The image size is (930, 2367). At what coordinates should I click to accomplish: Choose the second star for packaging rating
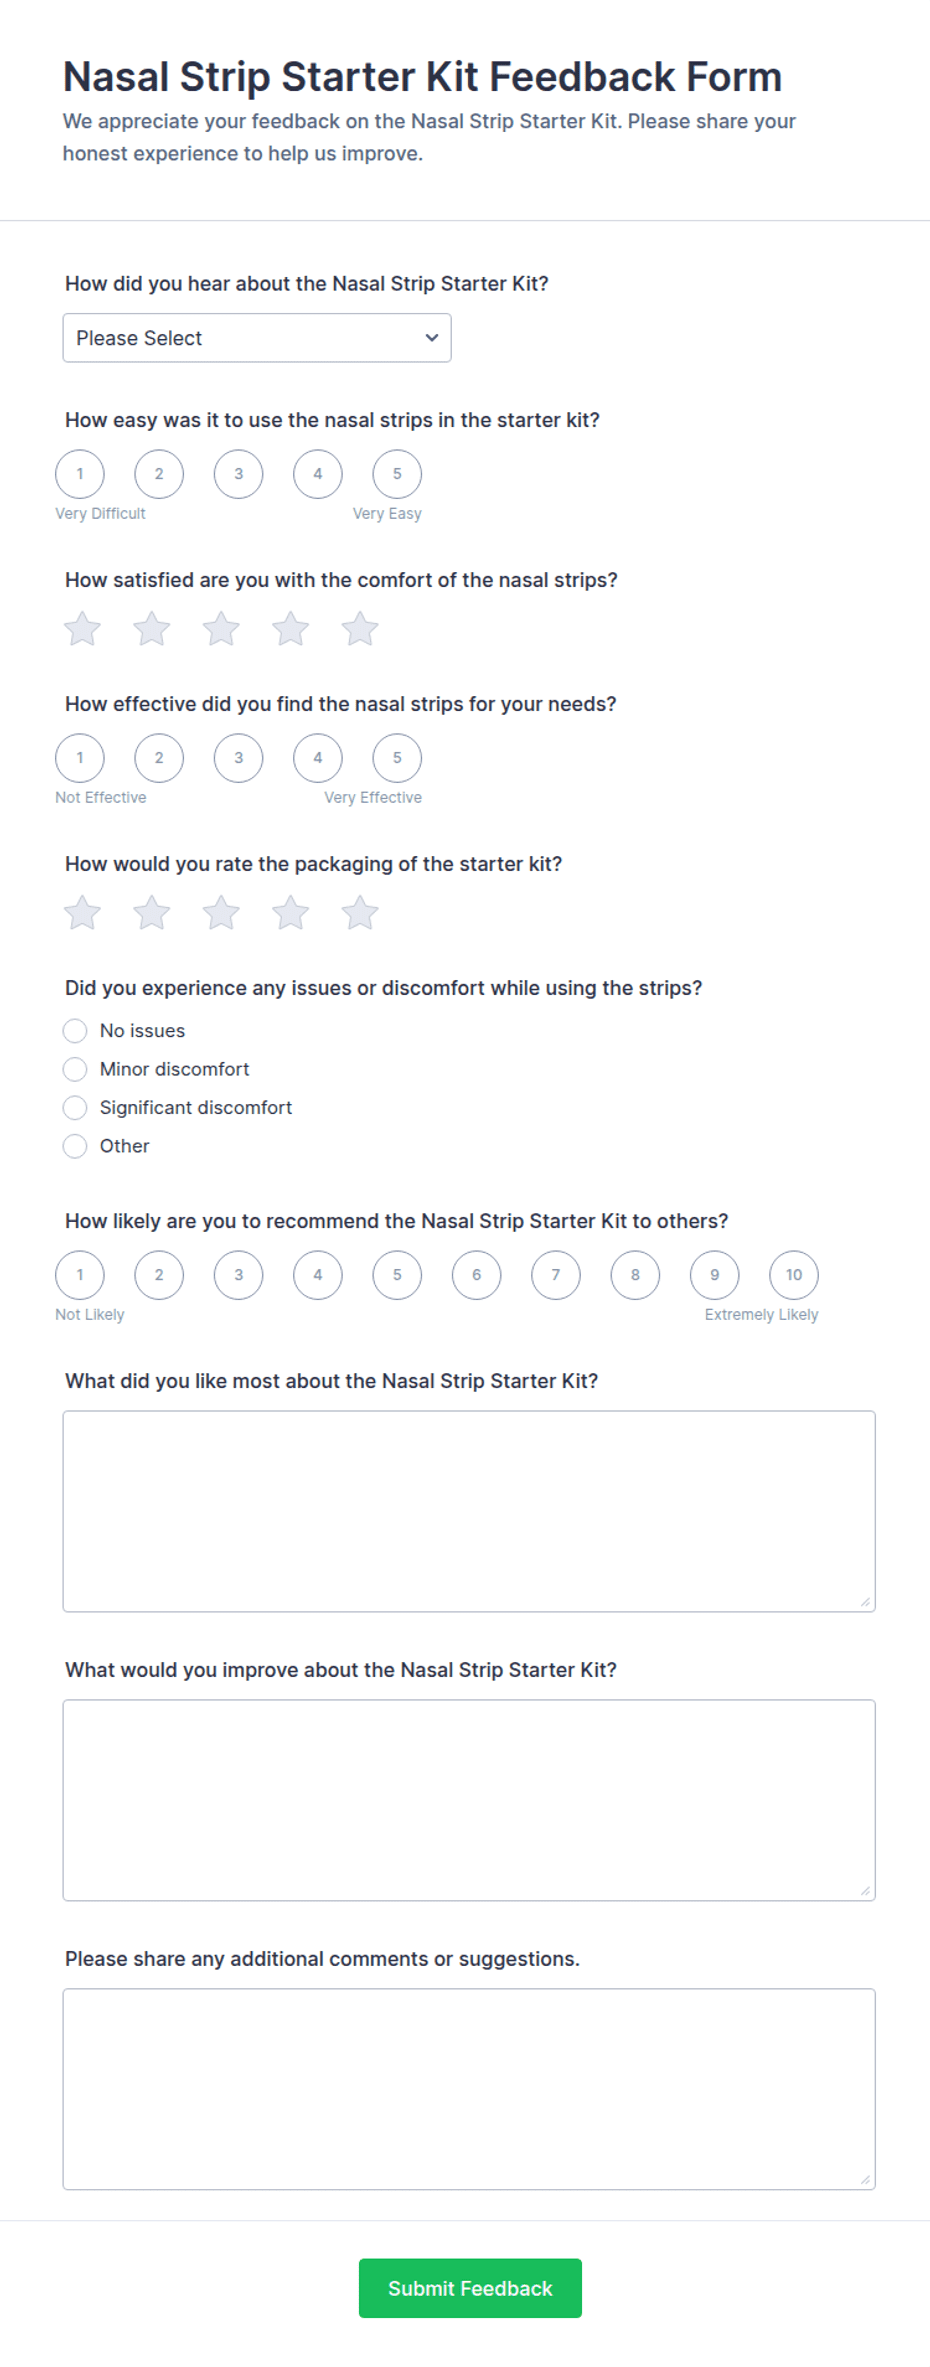click(x=152, y=913)
